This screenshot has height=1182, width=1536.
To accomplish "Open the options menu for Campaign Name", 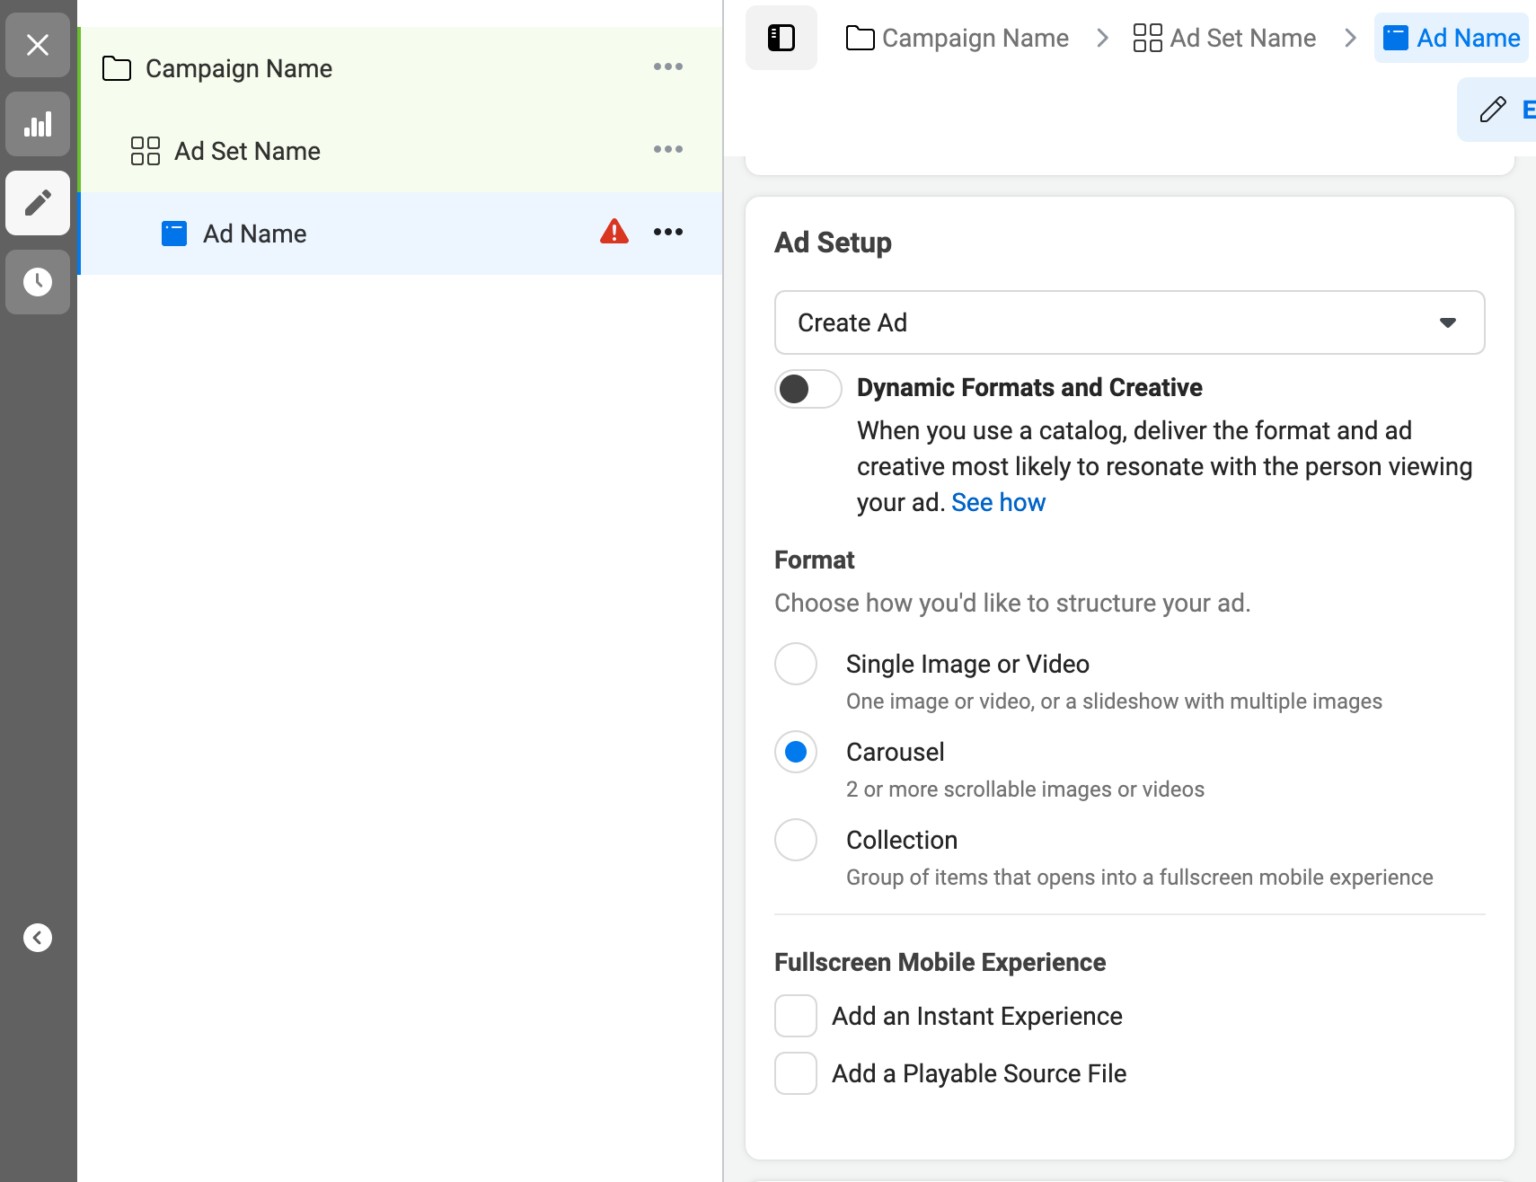I will point(668,66).
